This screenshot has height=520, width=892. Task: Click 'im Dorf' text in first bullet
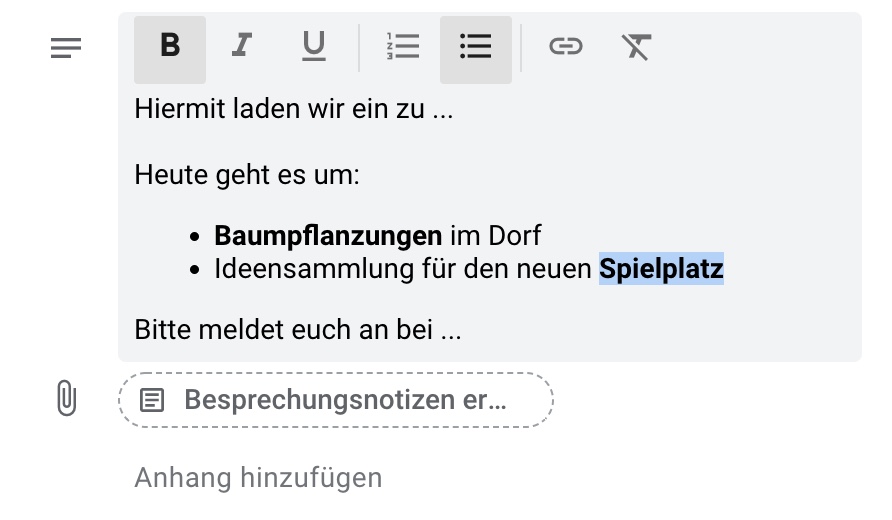(495, 236)
